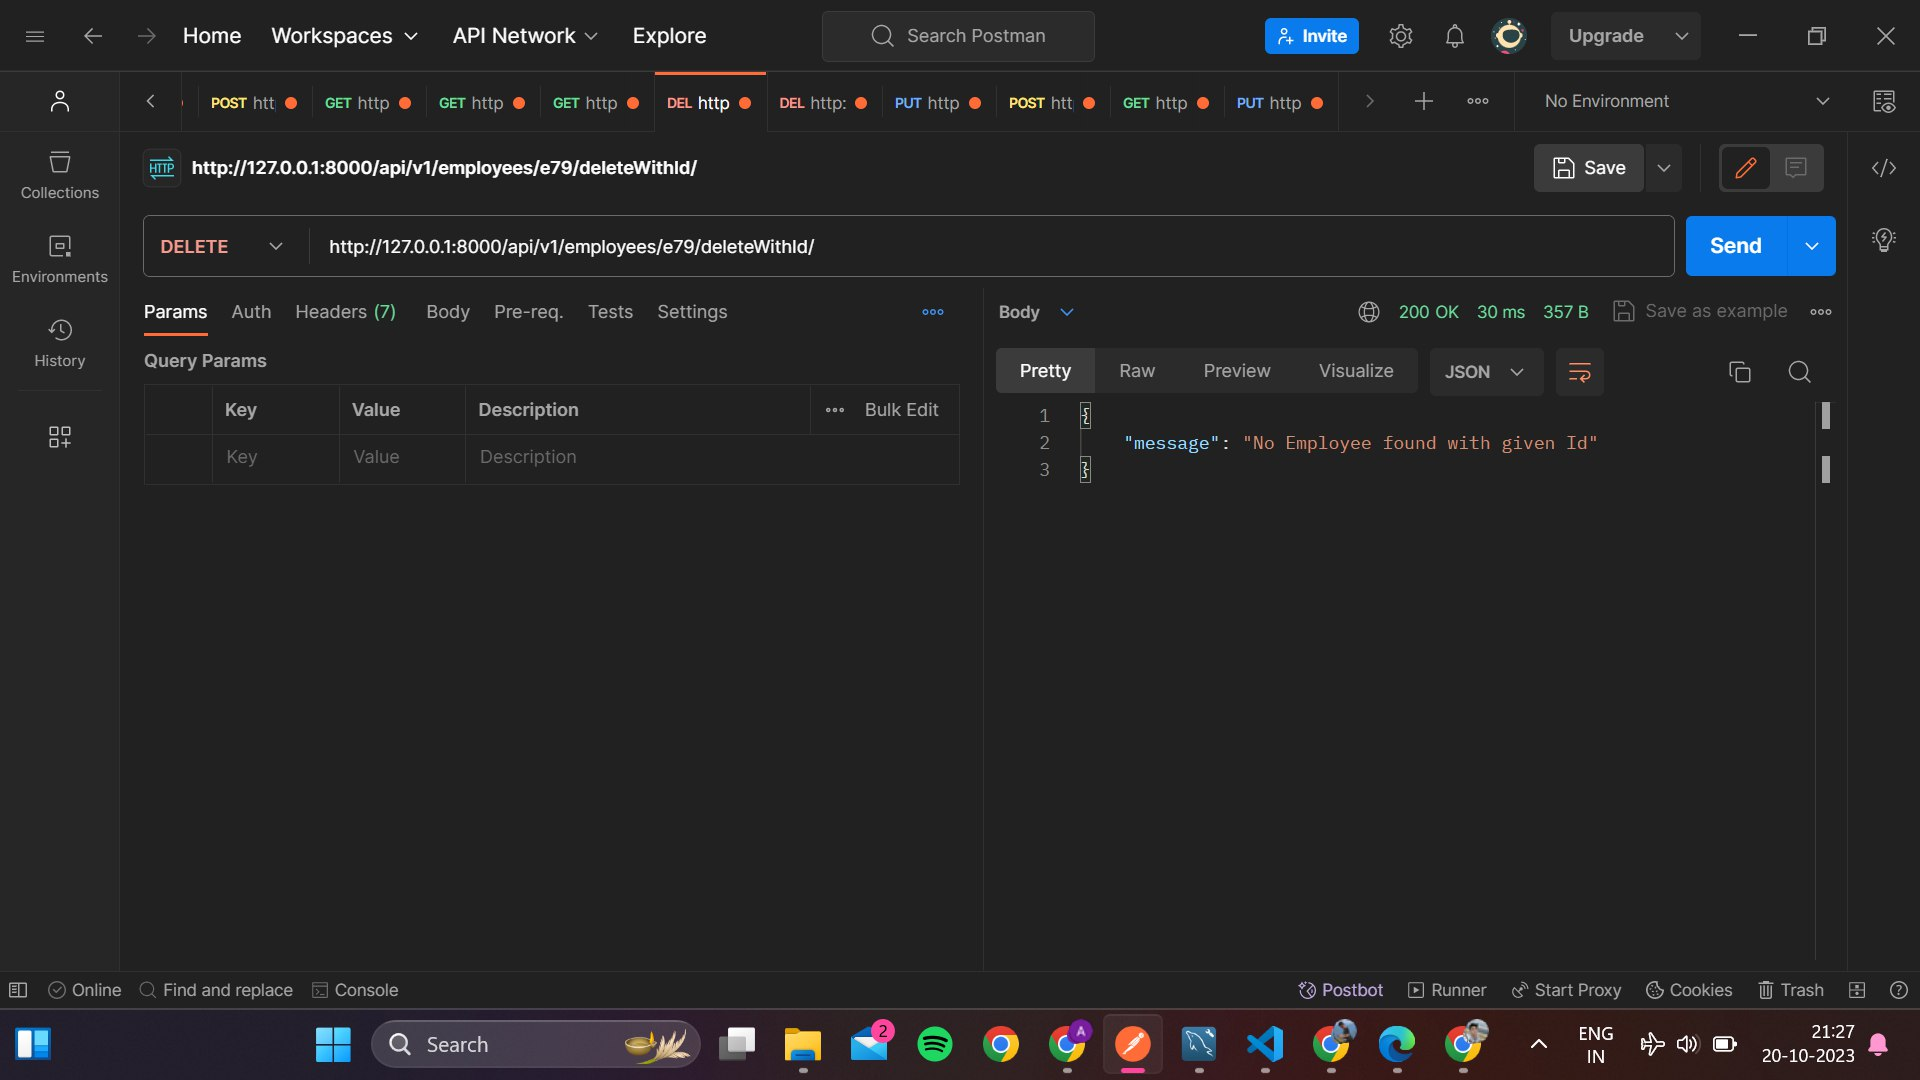Launch the Postbot assistant
The height and width of the screenshot is (1080, 1920).
[x=1340, y=990]
